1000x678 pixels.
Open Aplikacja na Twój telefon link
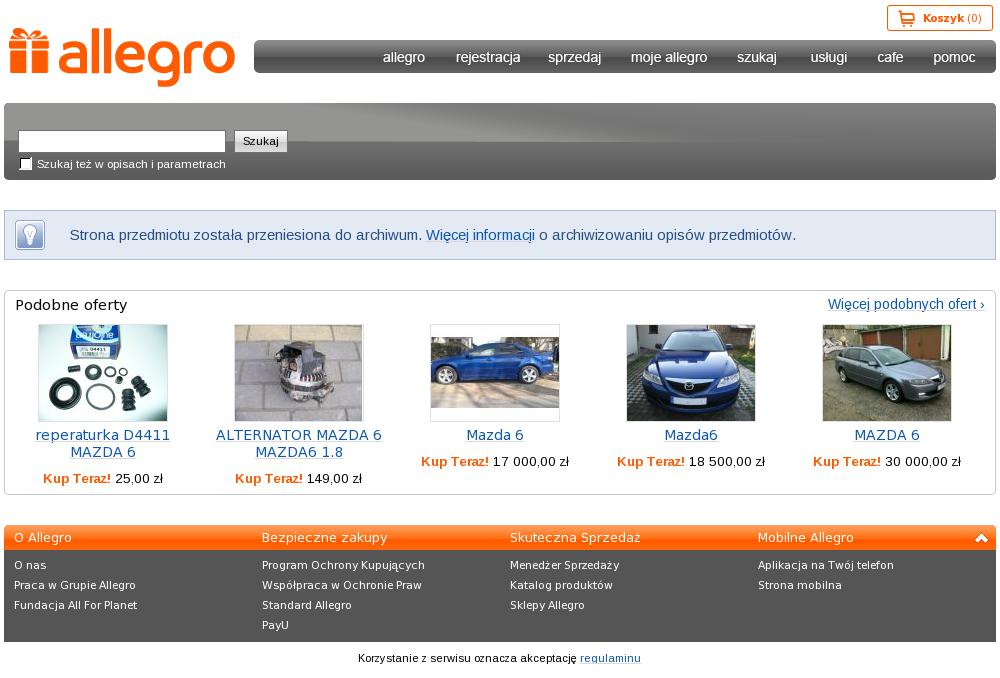coord(826,565)
